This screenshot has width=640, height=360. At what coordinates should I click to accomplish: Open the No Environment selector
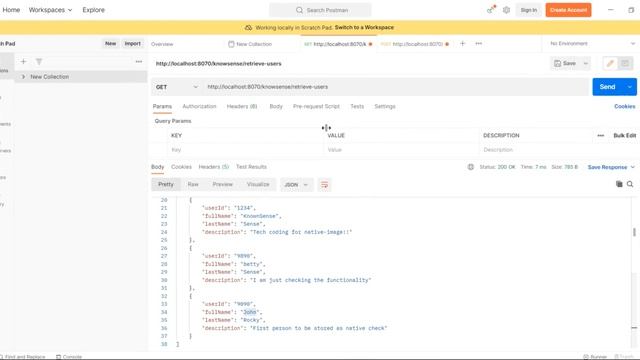tap(592, 43)
